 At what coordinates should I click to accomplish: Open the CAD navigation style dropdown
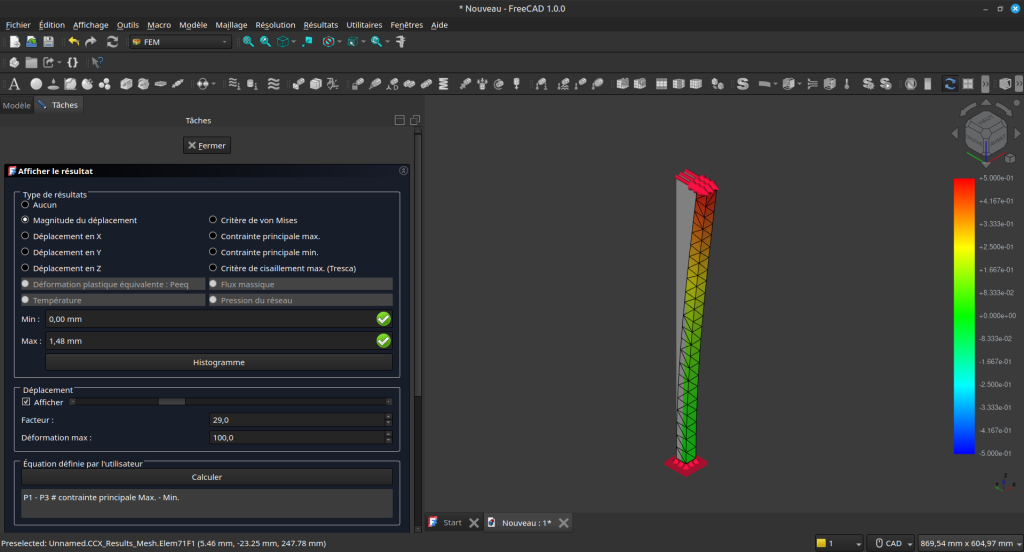tap(893, 543)
